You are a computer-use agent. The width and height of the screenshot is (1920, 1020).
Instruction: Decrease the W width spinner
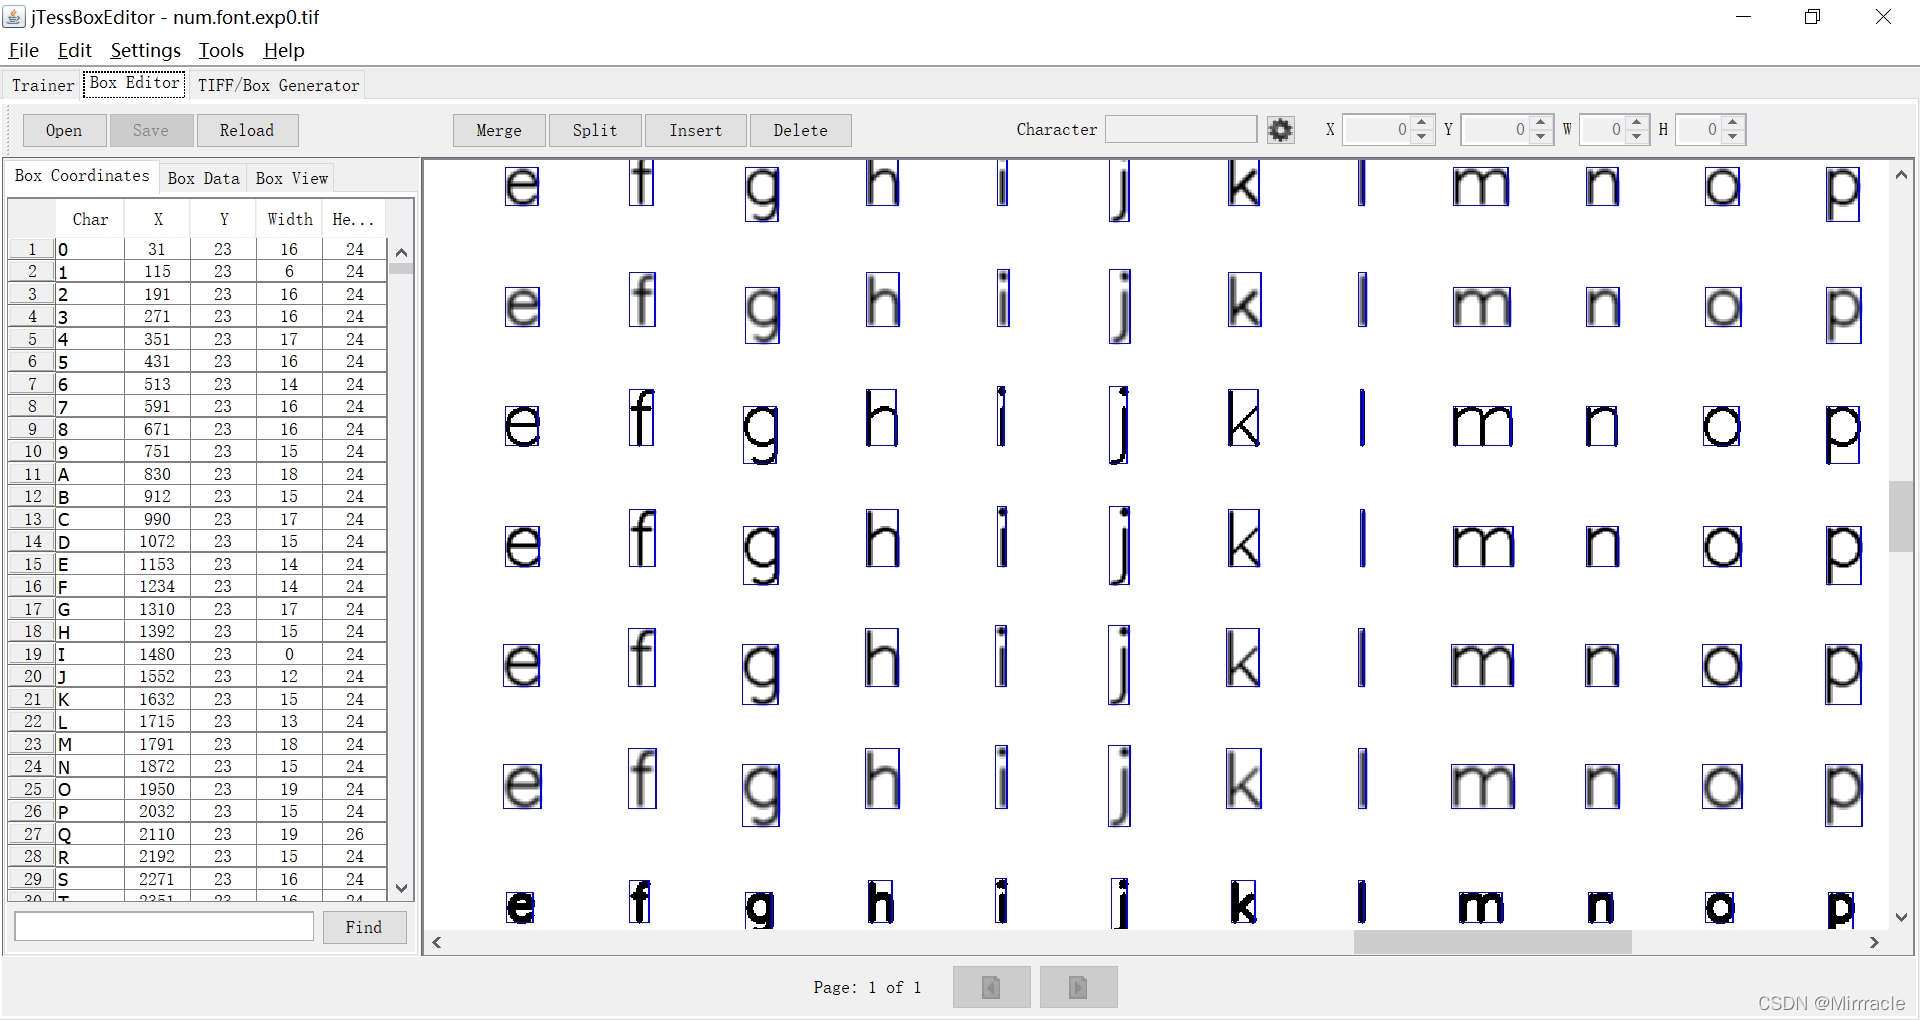coord(1636,137)
